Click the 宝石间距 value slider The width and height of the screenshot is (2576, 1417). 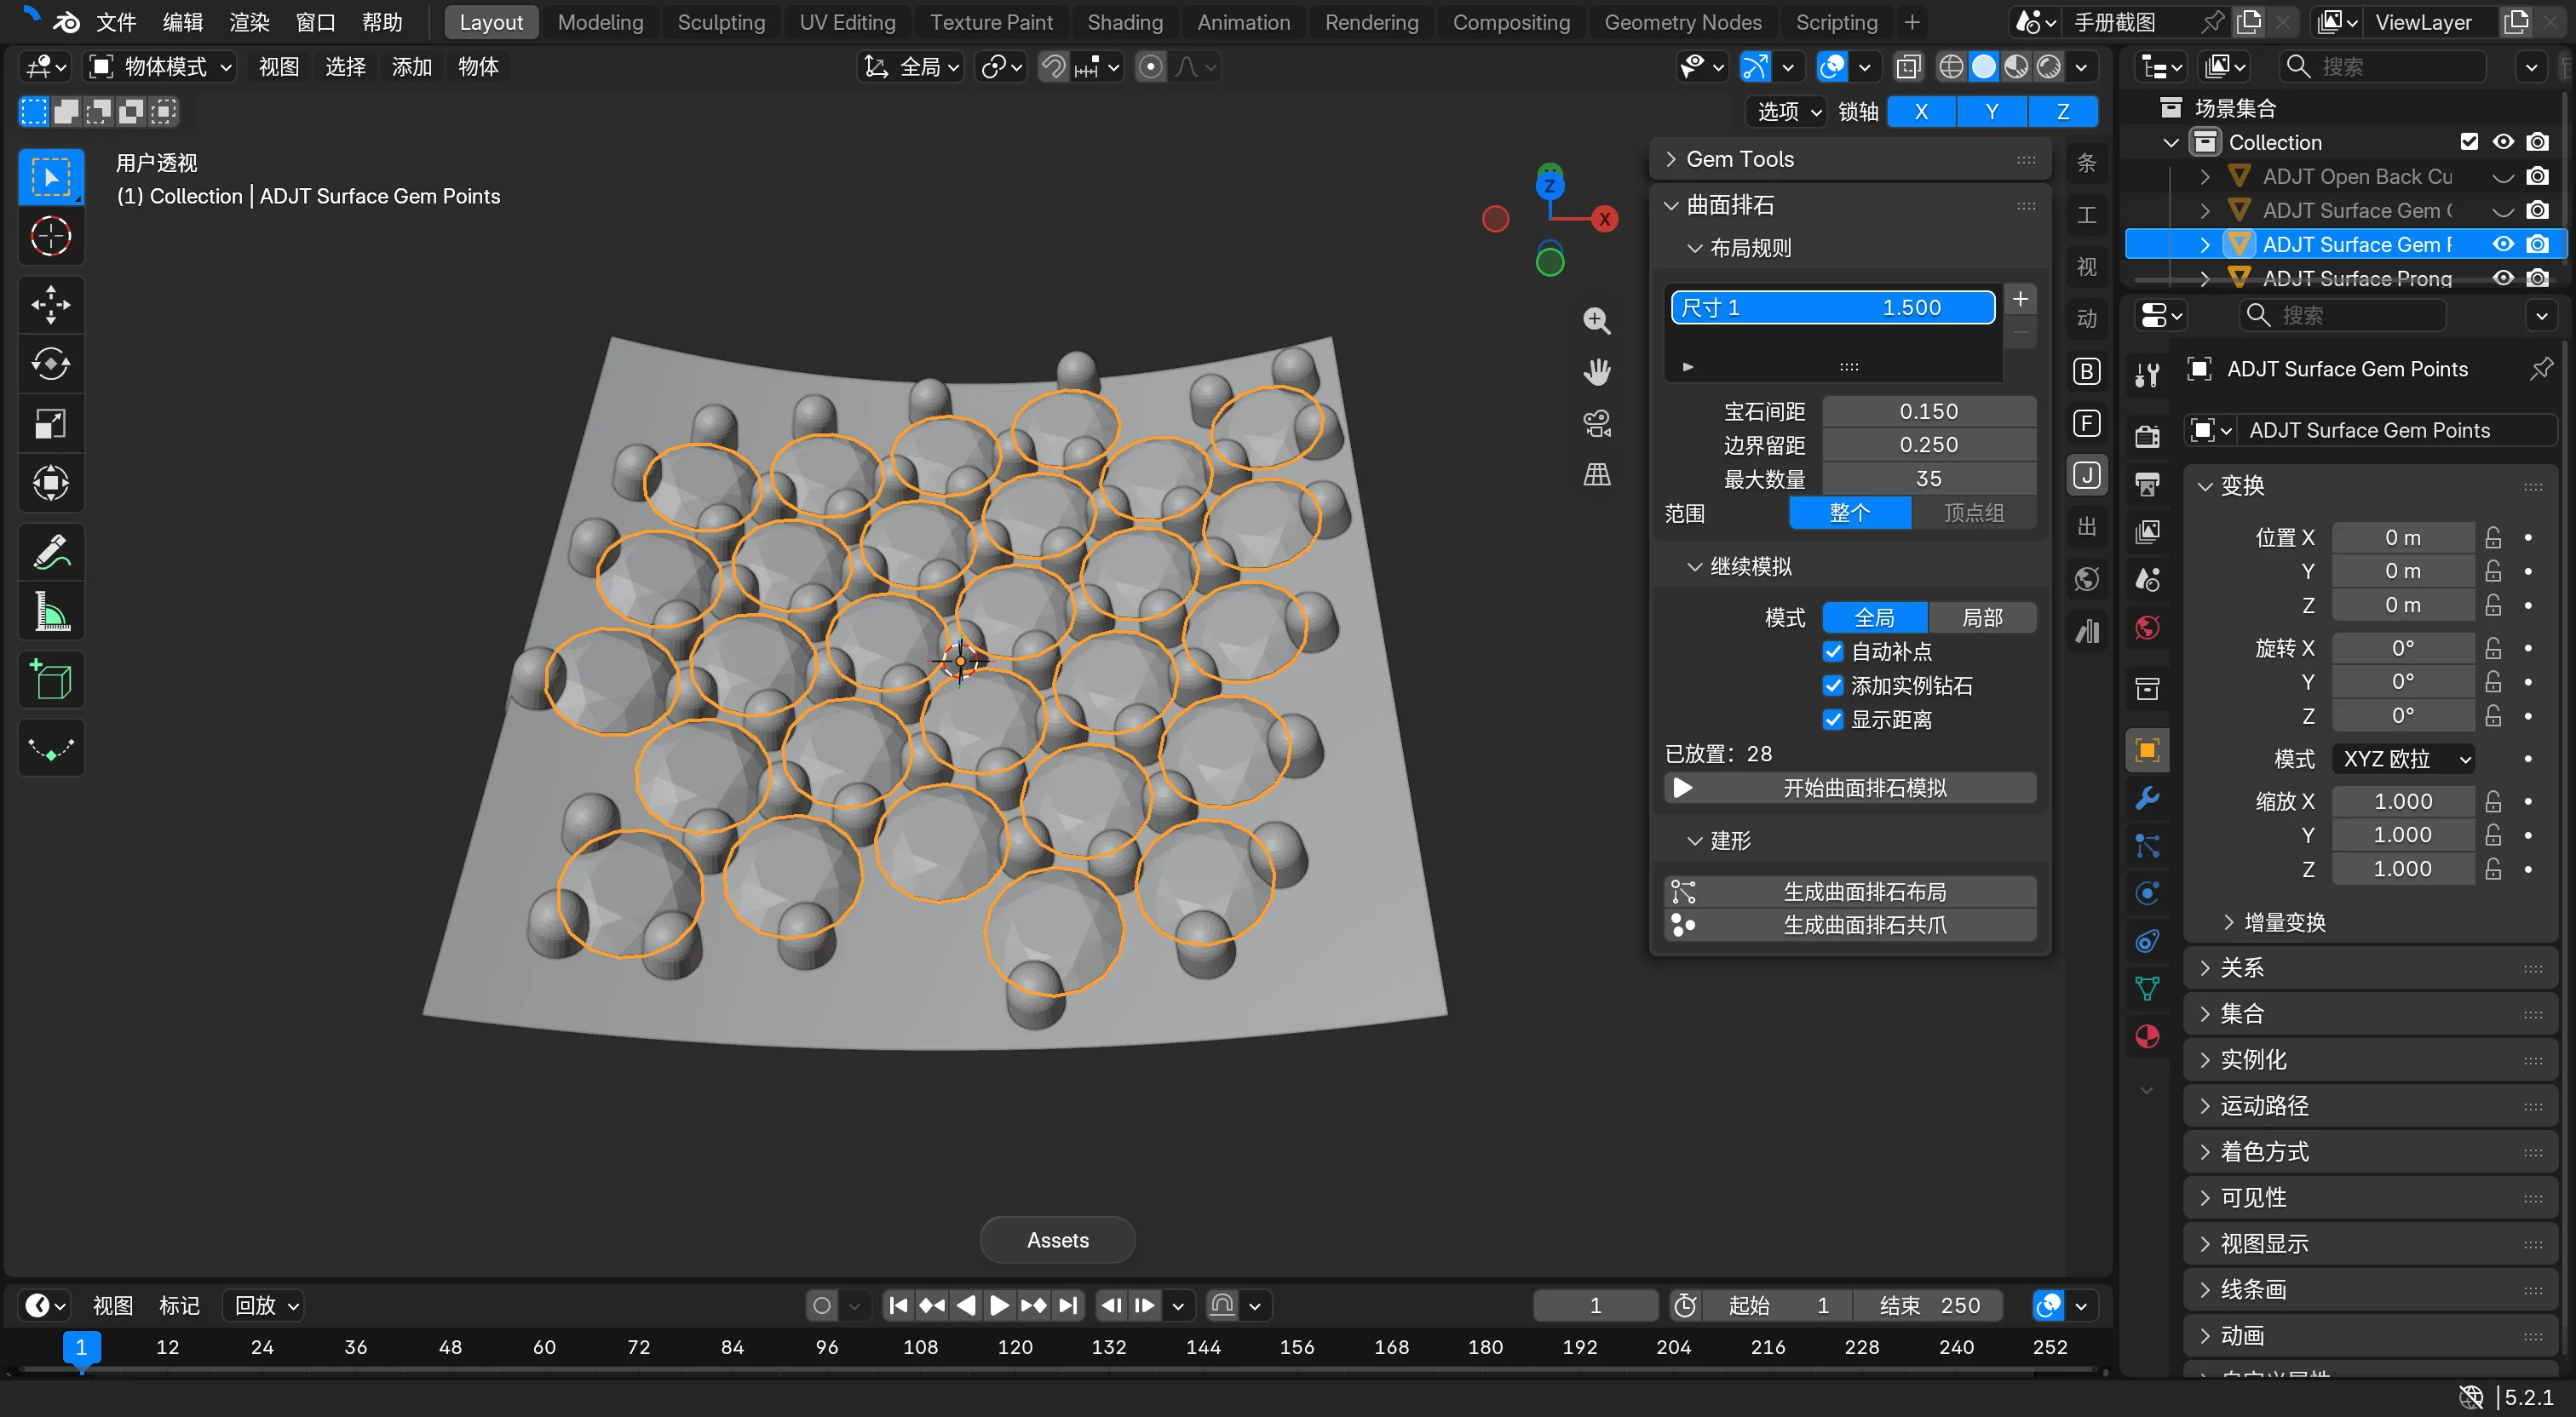tap(1928, 412)
